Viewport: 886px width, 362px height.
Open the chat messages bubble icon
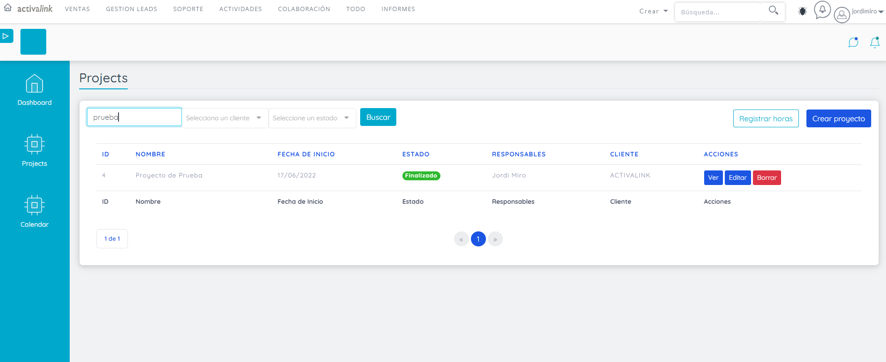click(853, 42)
